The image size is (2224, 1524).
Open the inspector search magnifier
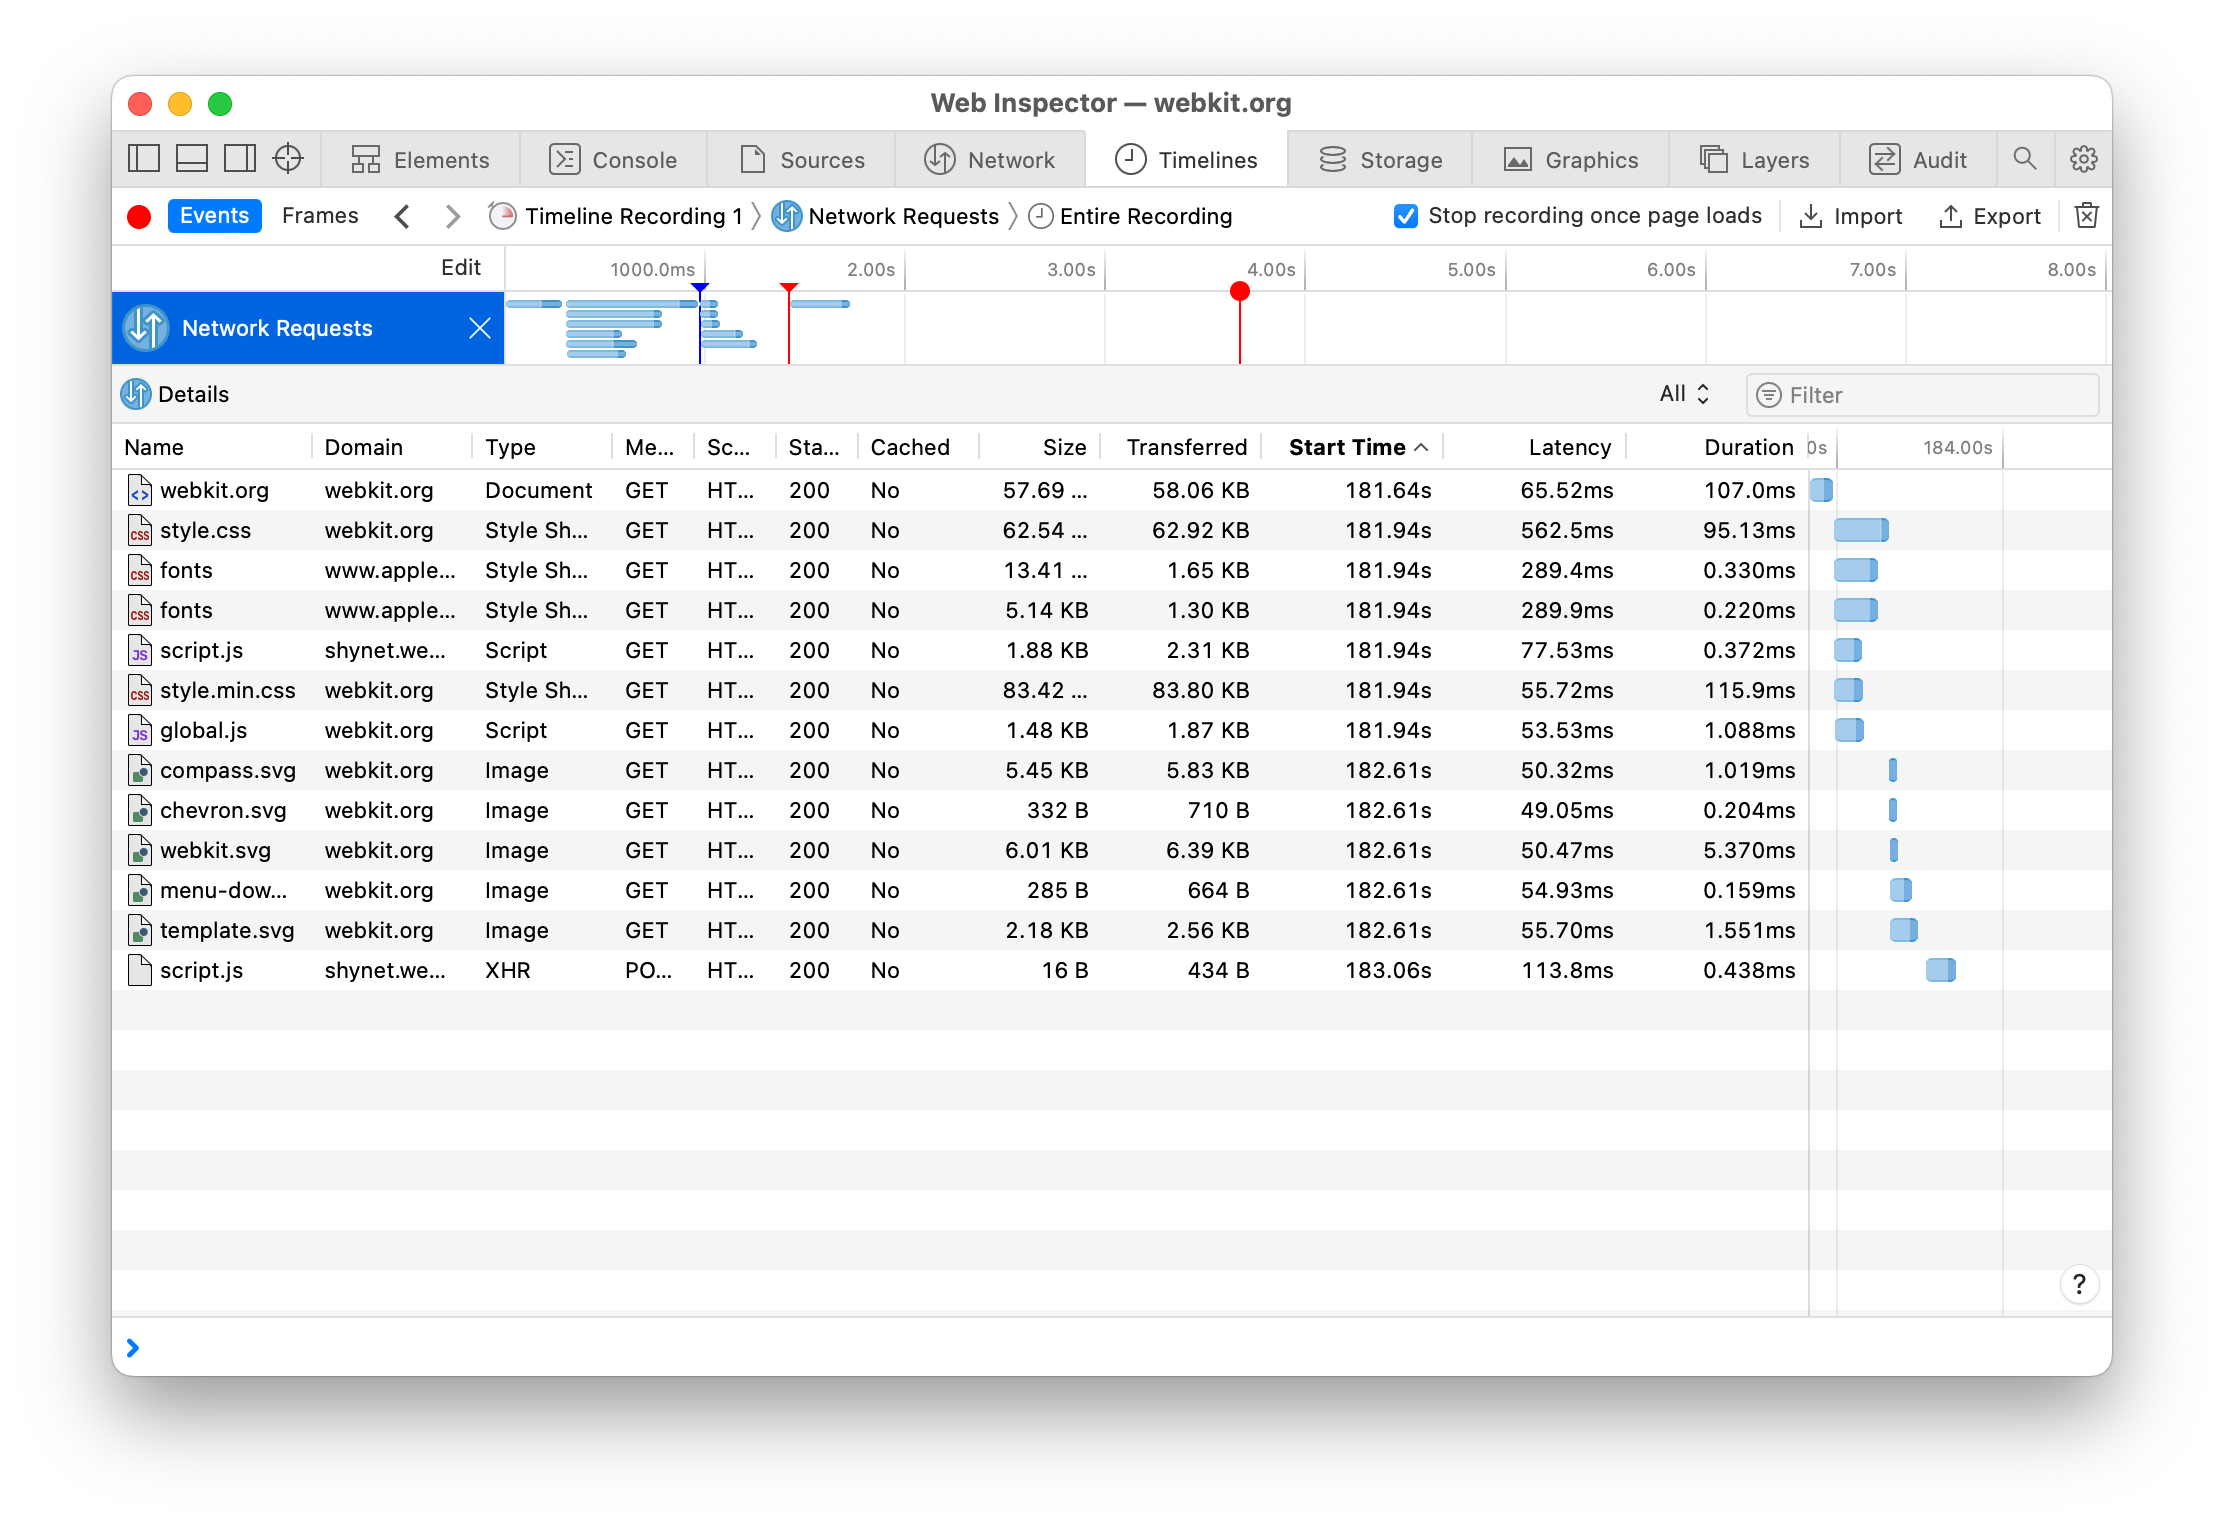pos(2024,159)
